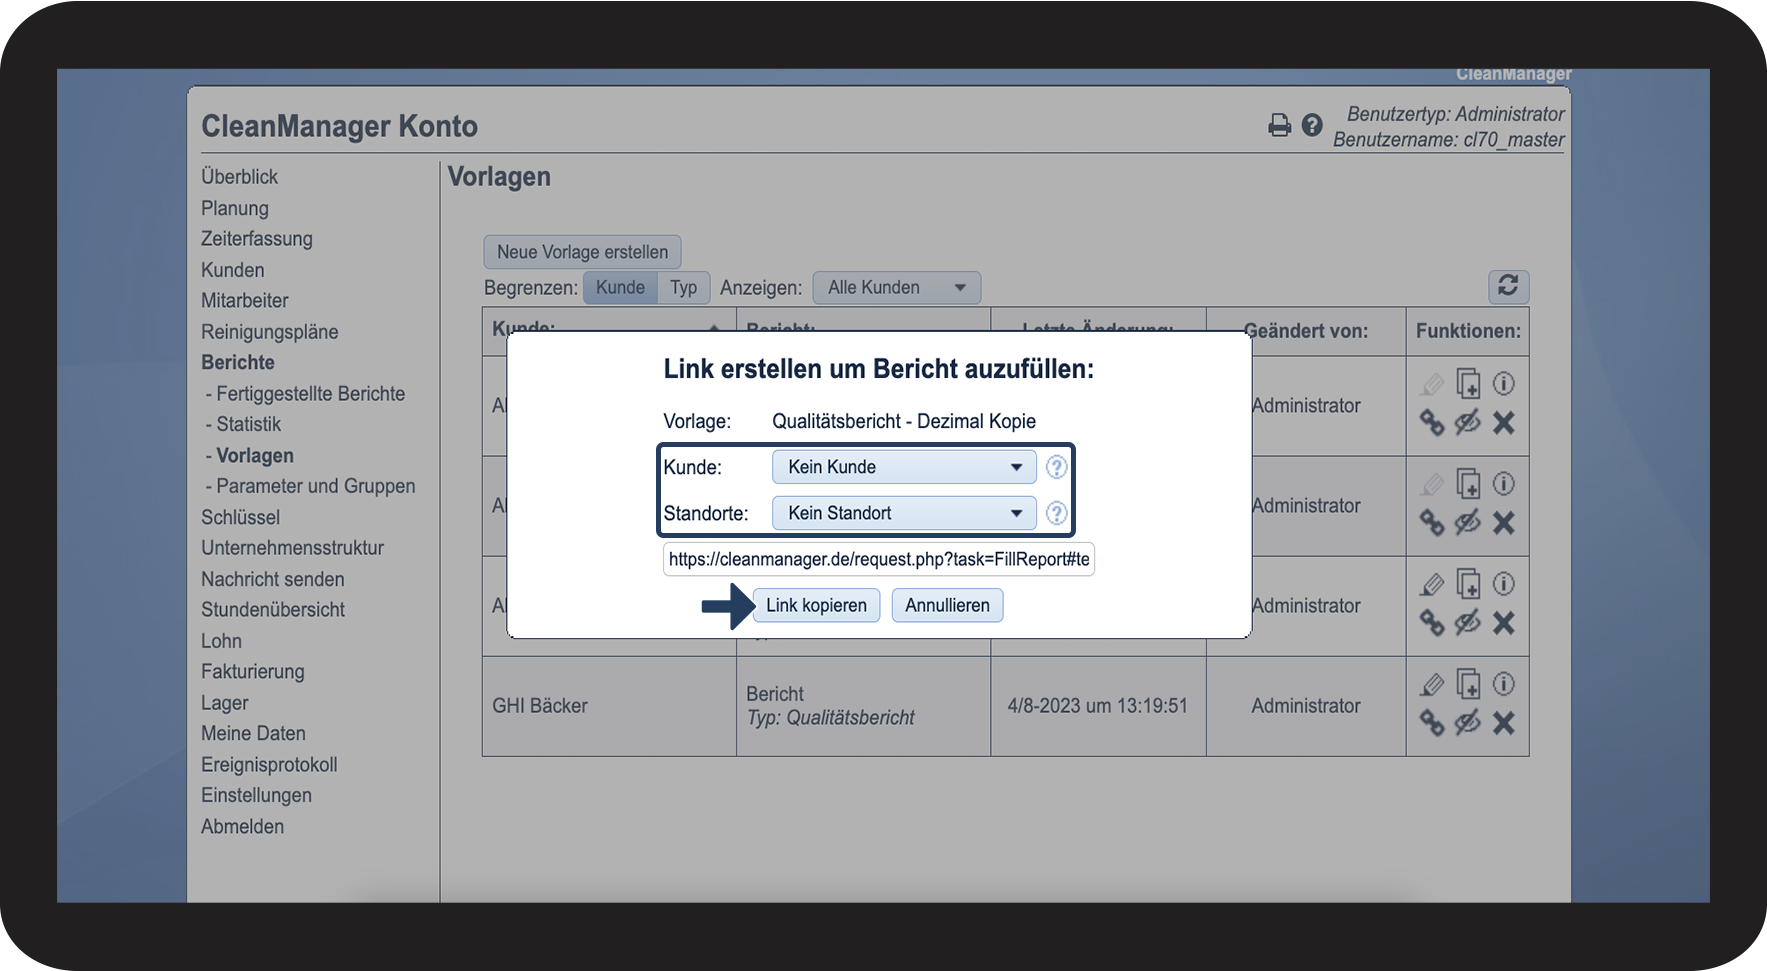The width and height of the screenshot is (1767, 971).
Task: Click the Neue Vorlage erstellen button
Action: point(583,252)
